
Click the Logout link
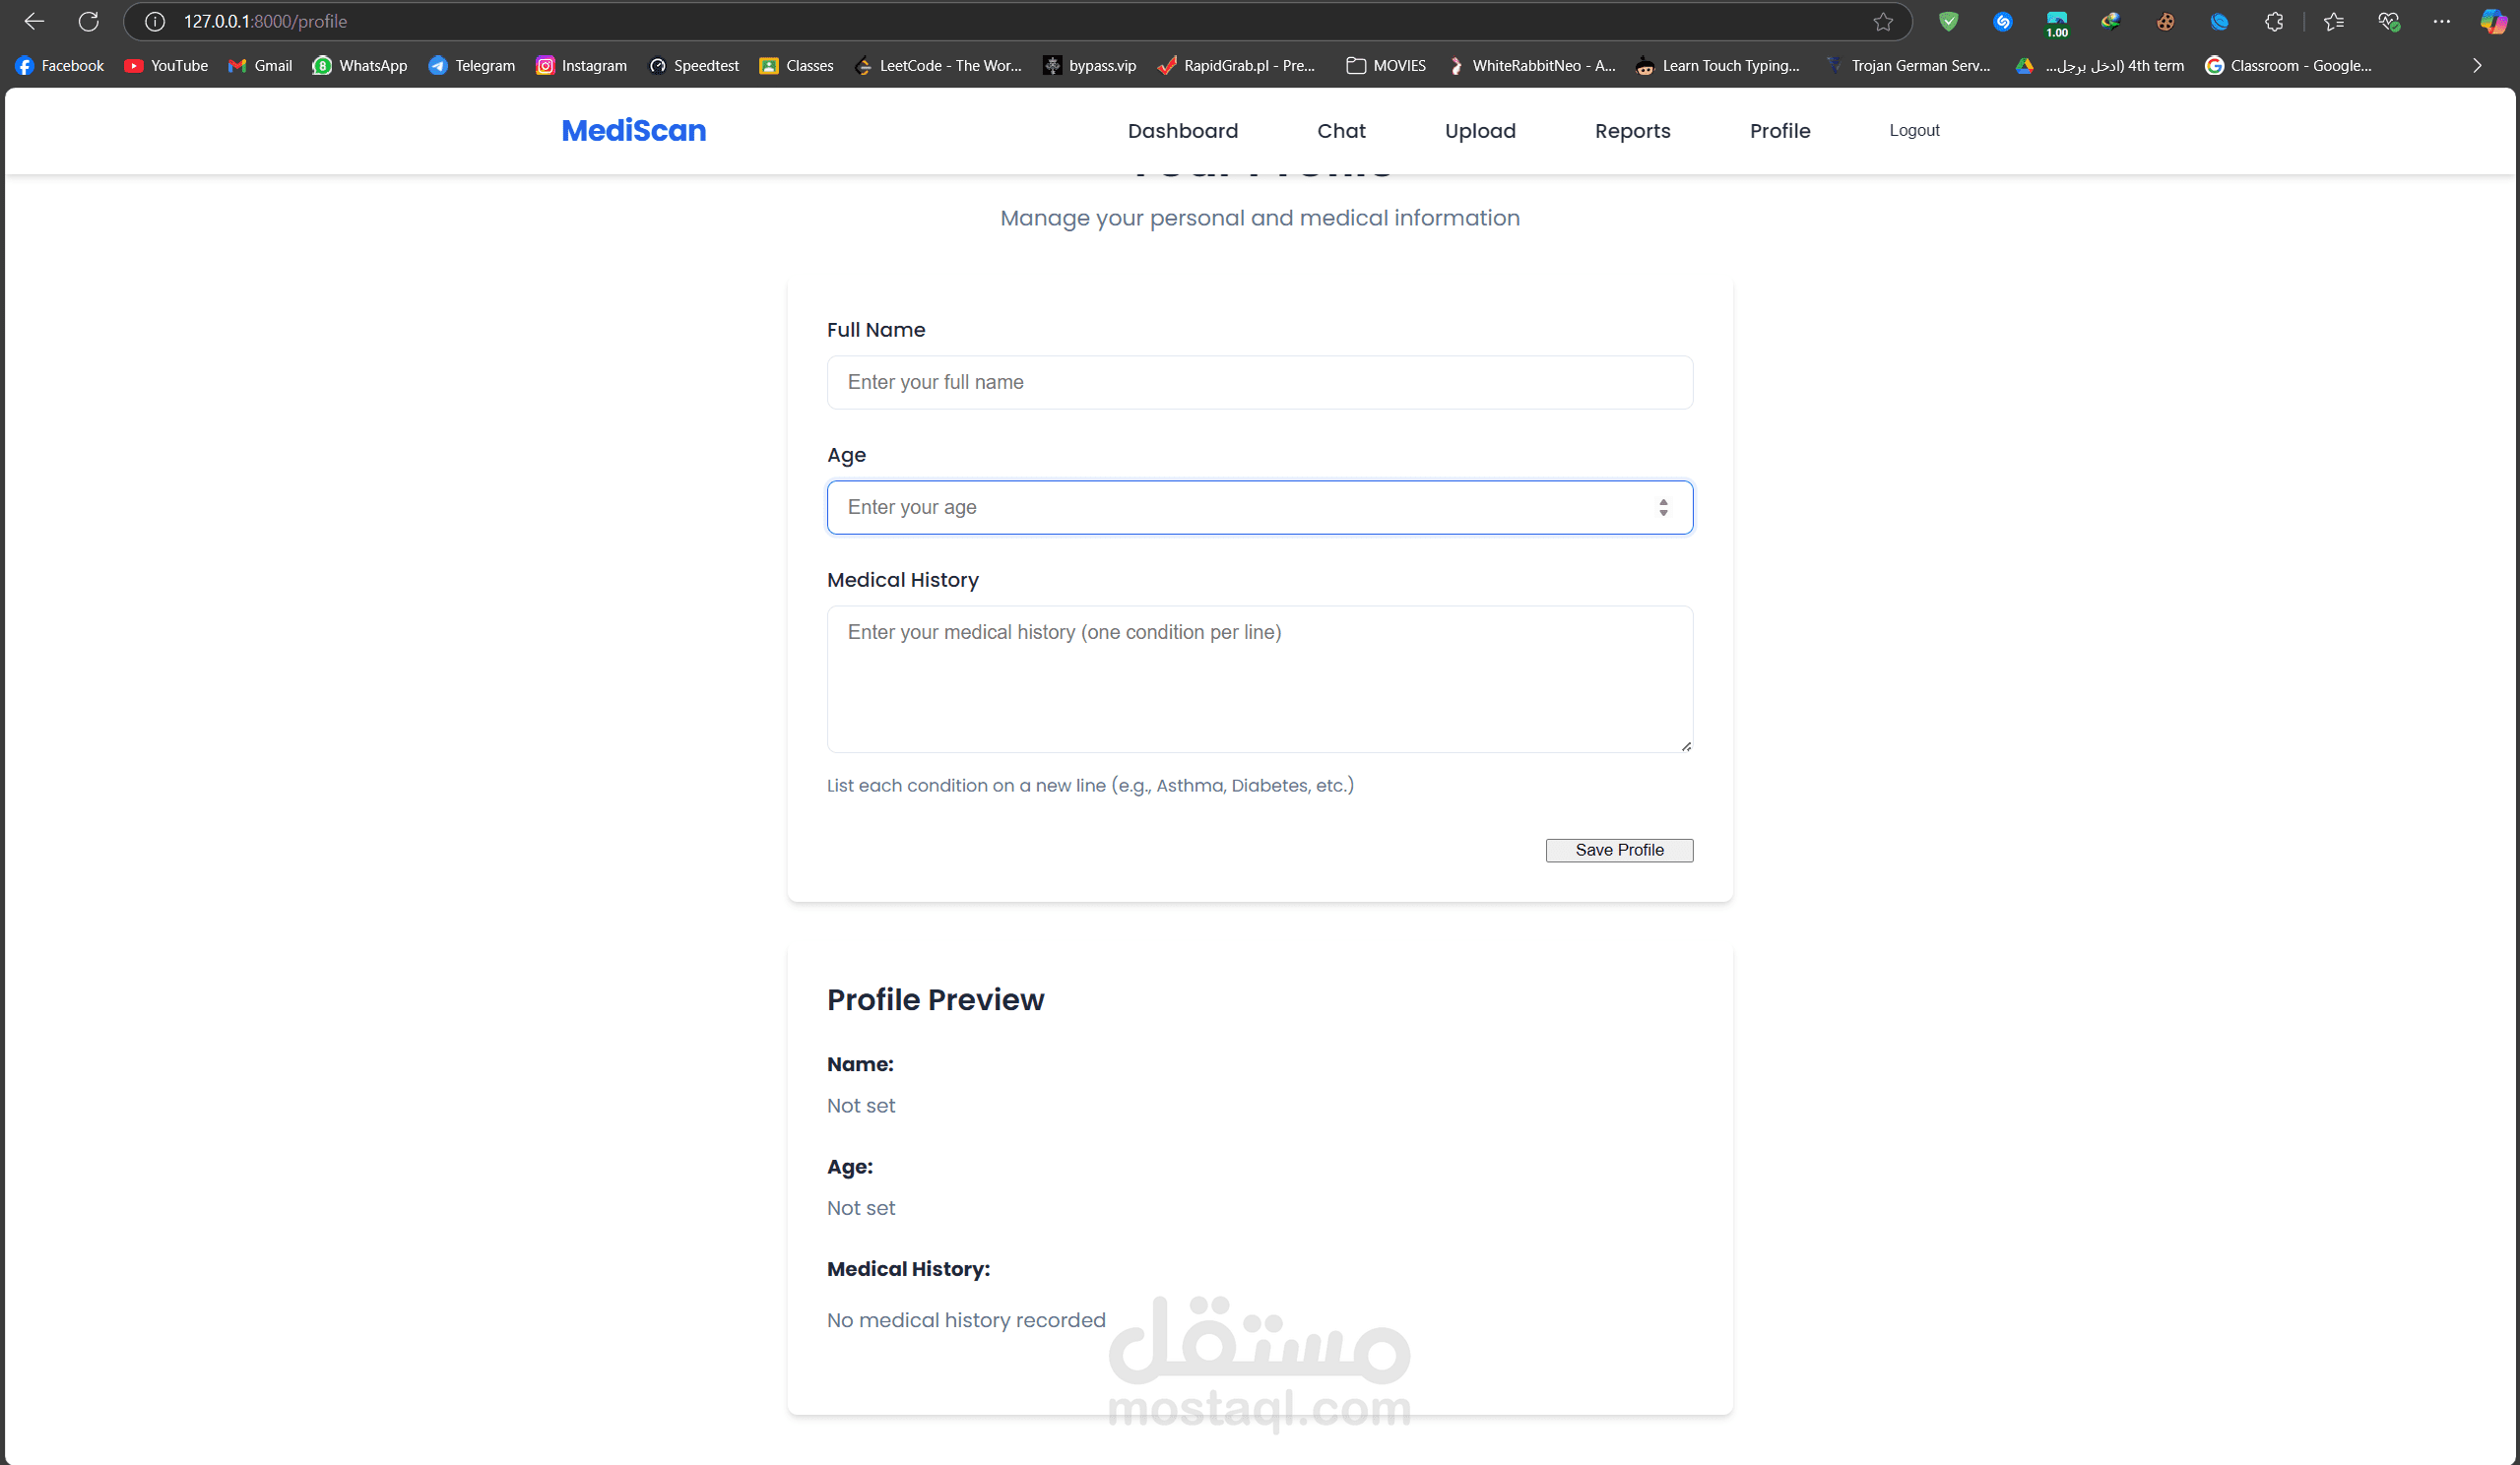(x=1914, y=131)
